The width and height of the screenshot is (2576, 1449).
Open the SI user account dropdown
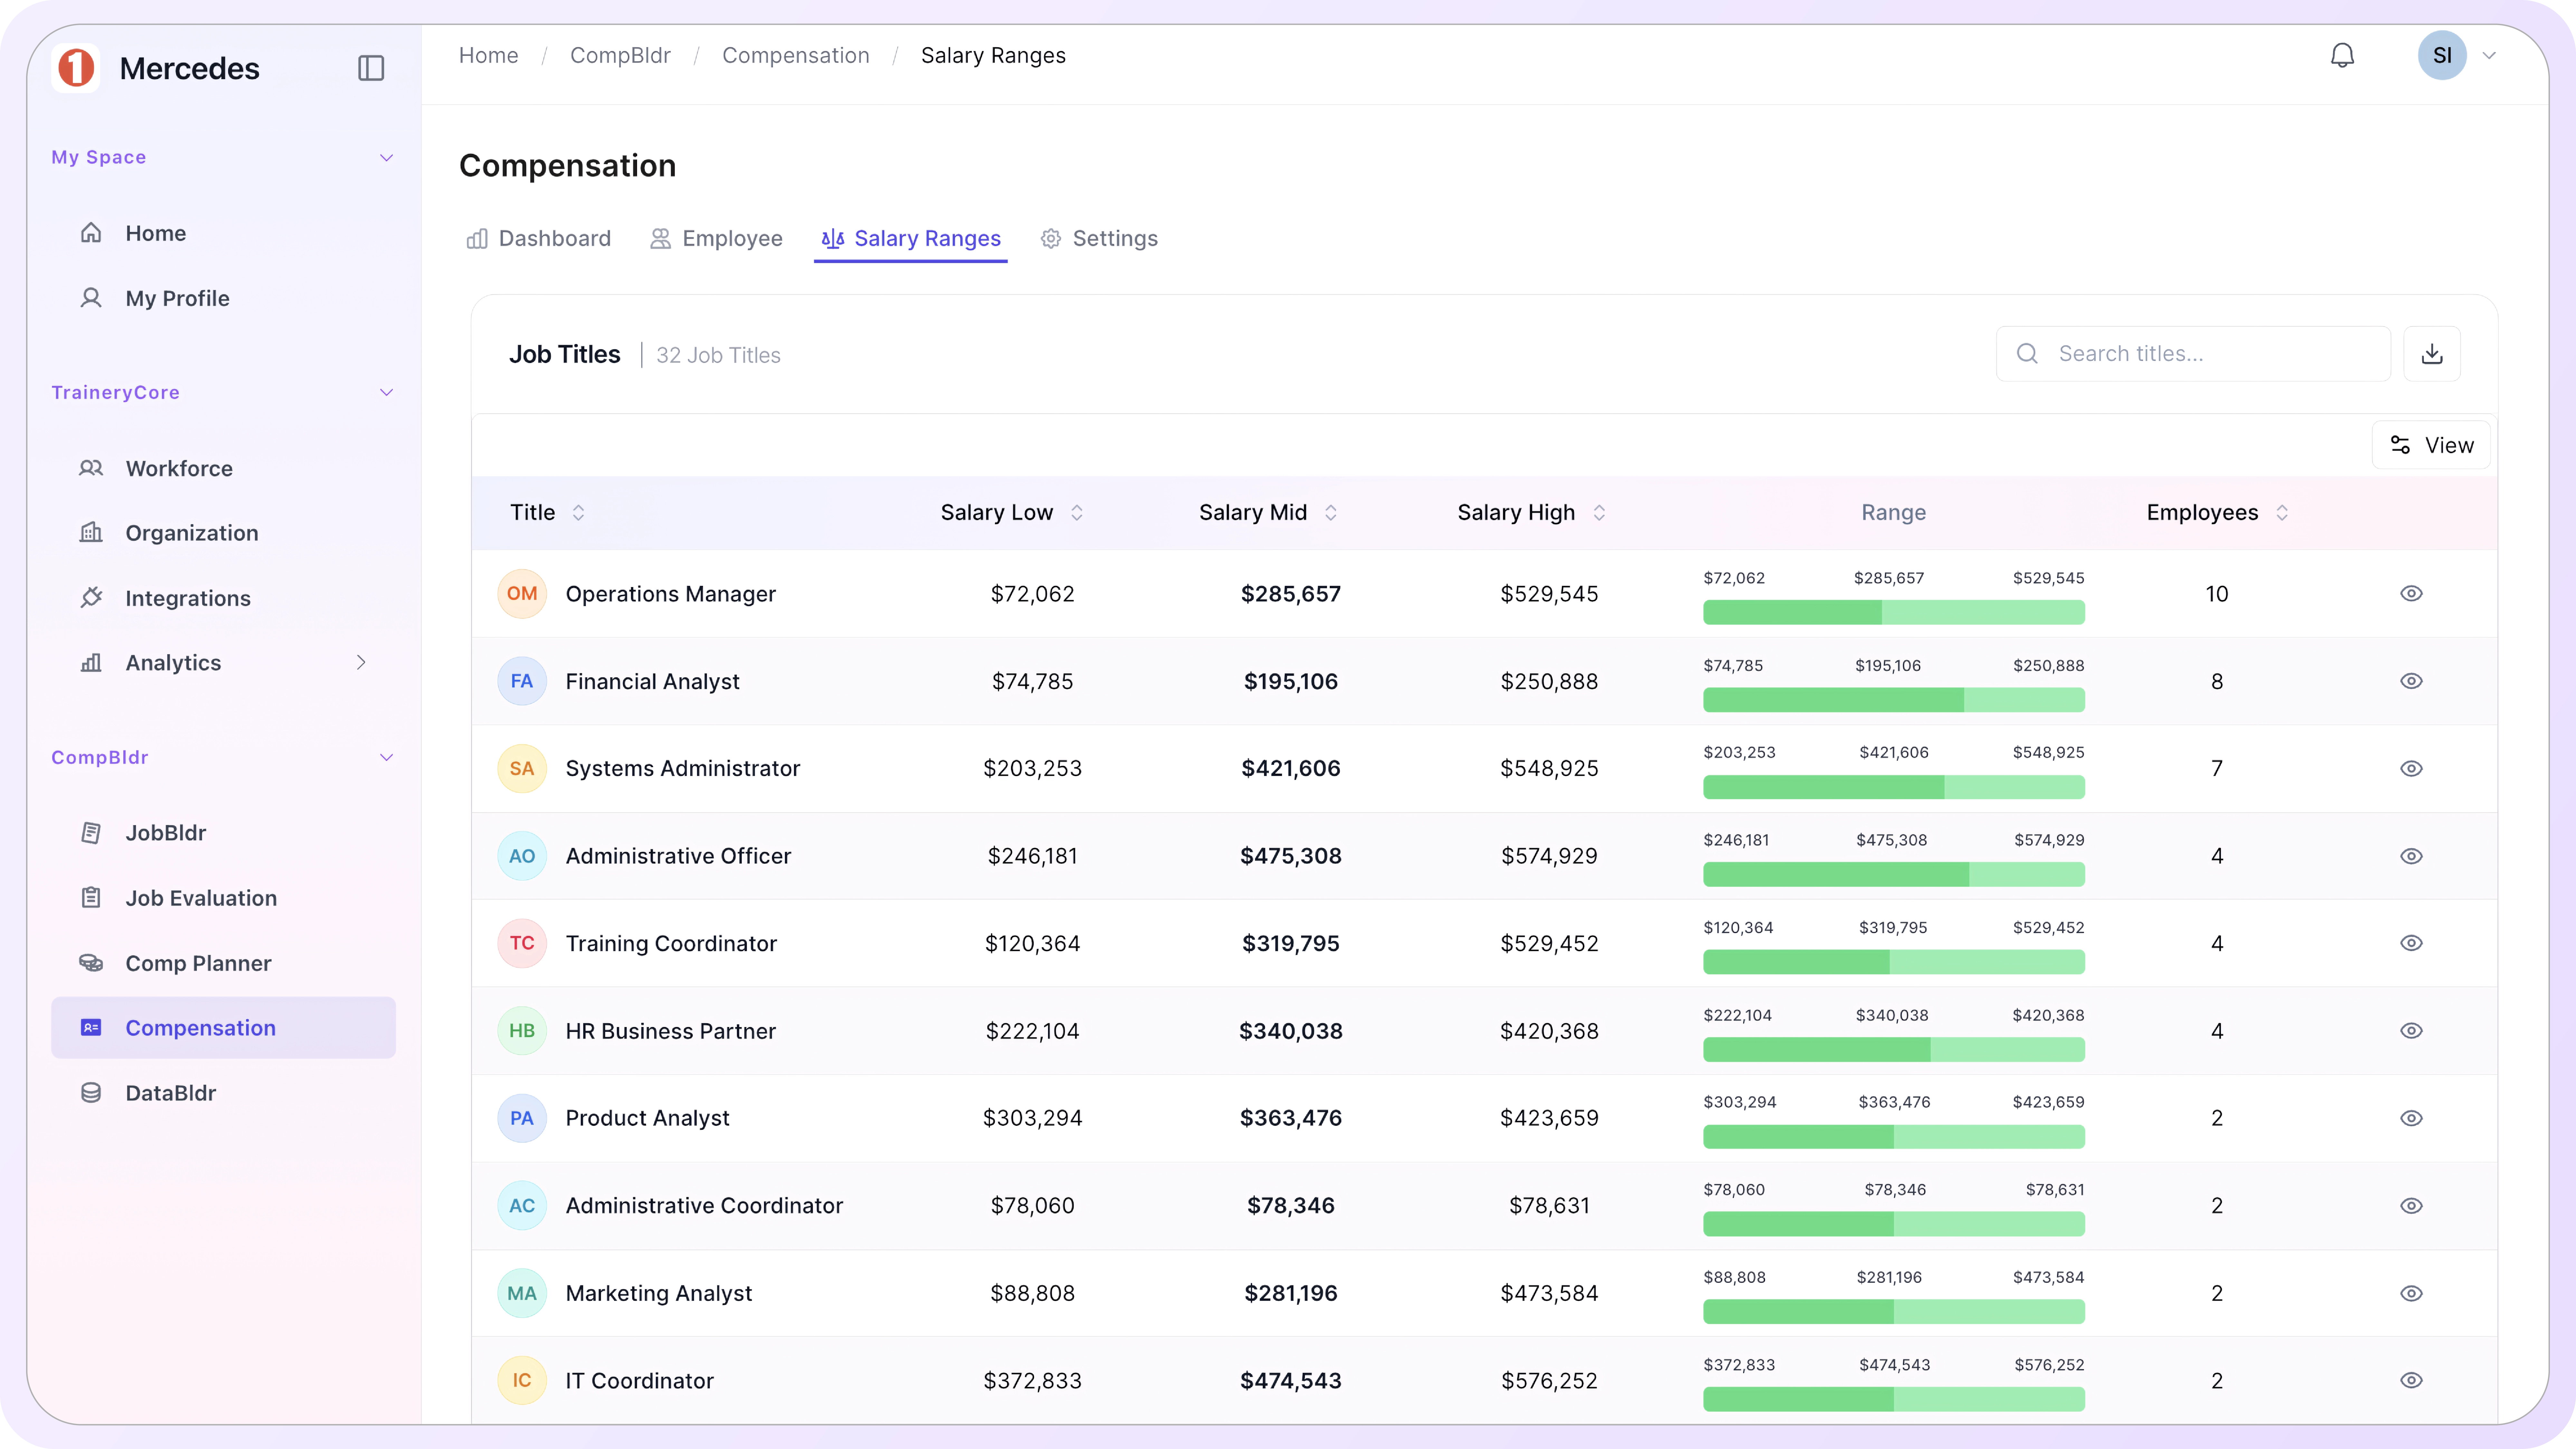2489,56
